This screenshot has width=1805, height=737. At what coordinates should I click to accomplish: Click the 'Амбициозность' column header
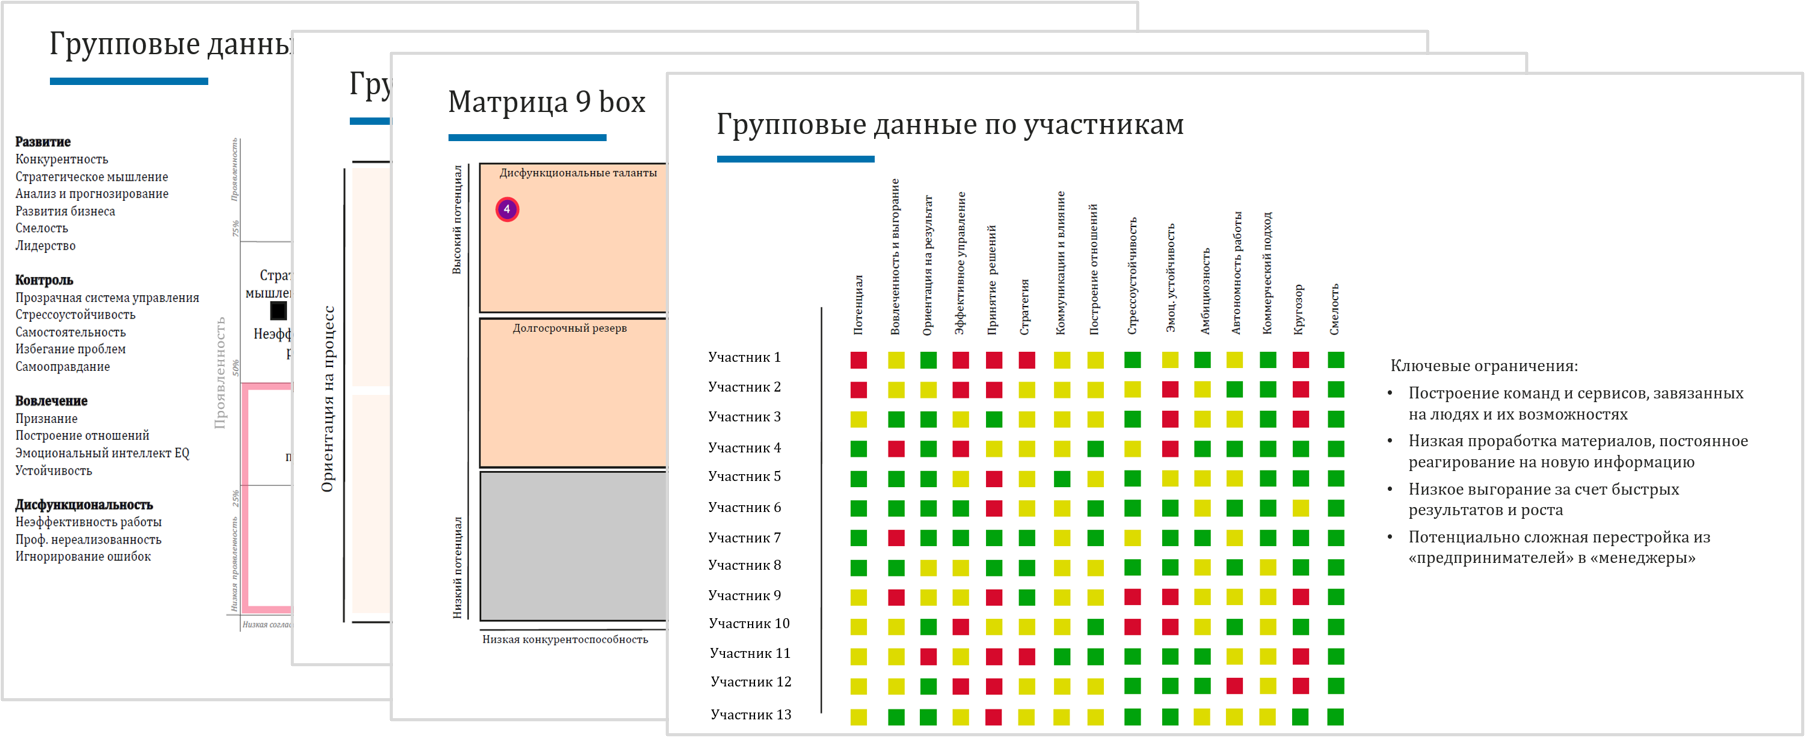pyautogui.click(x=1205, y=292)
